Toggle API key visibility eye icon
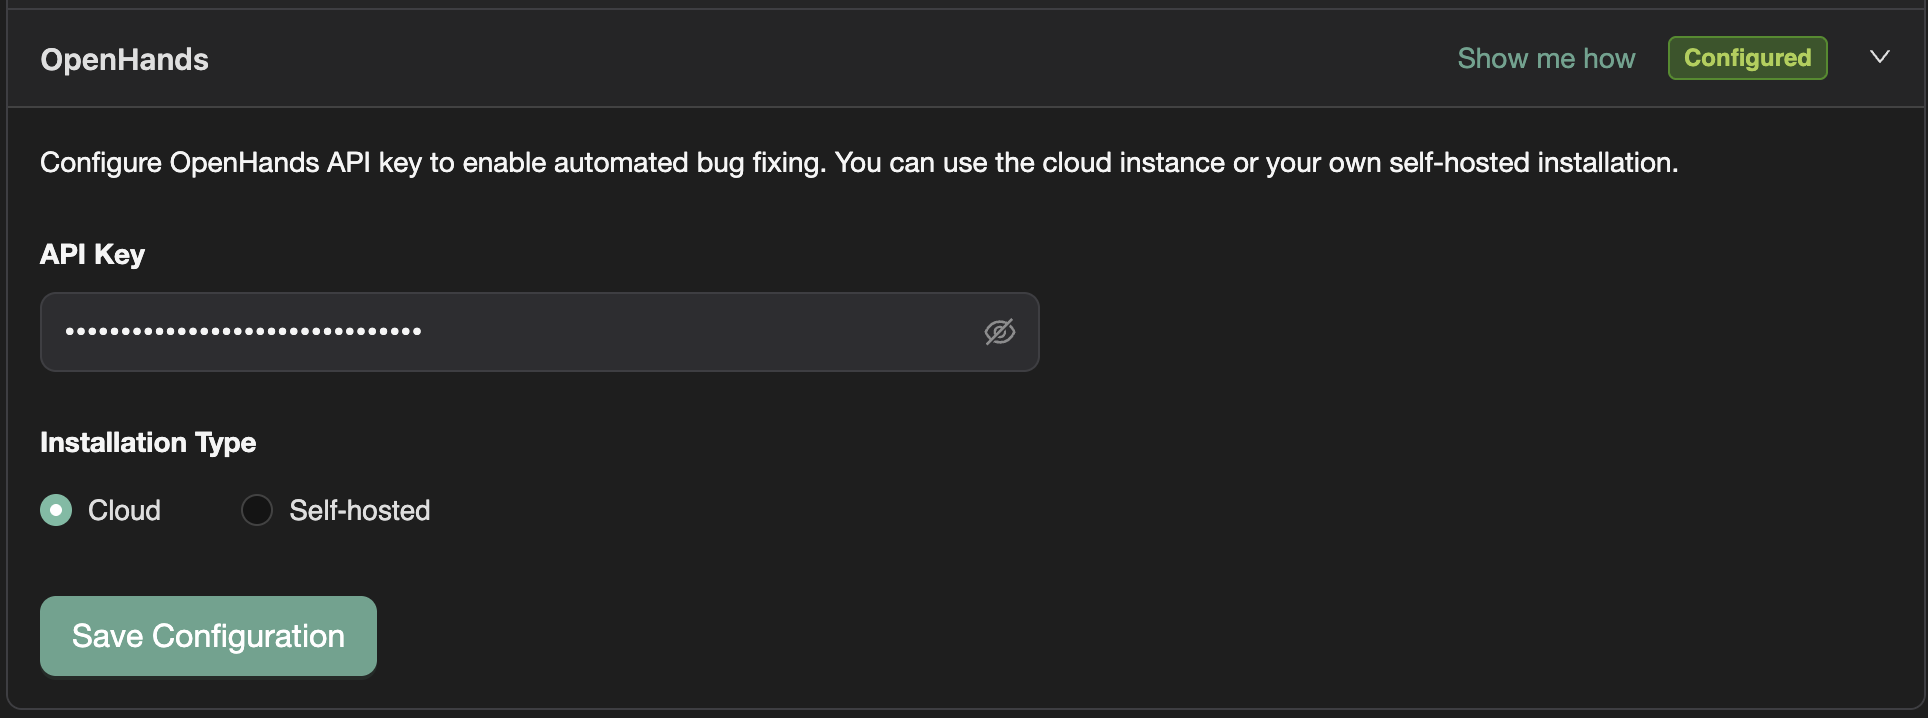1928x718 pixels. coord(999,332)
